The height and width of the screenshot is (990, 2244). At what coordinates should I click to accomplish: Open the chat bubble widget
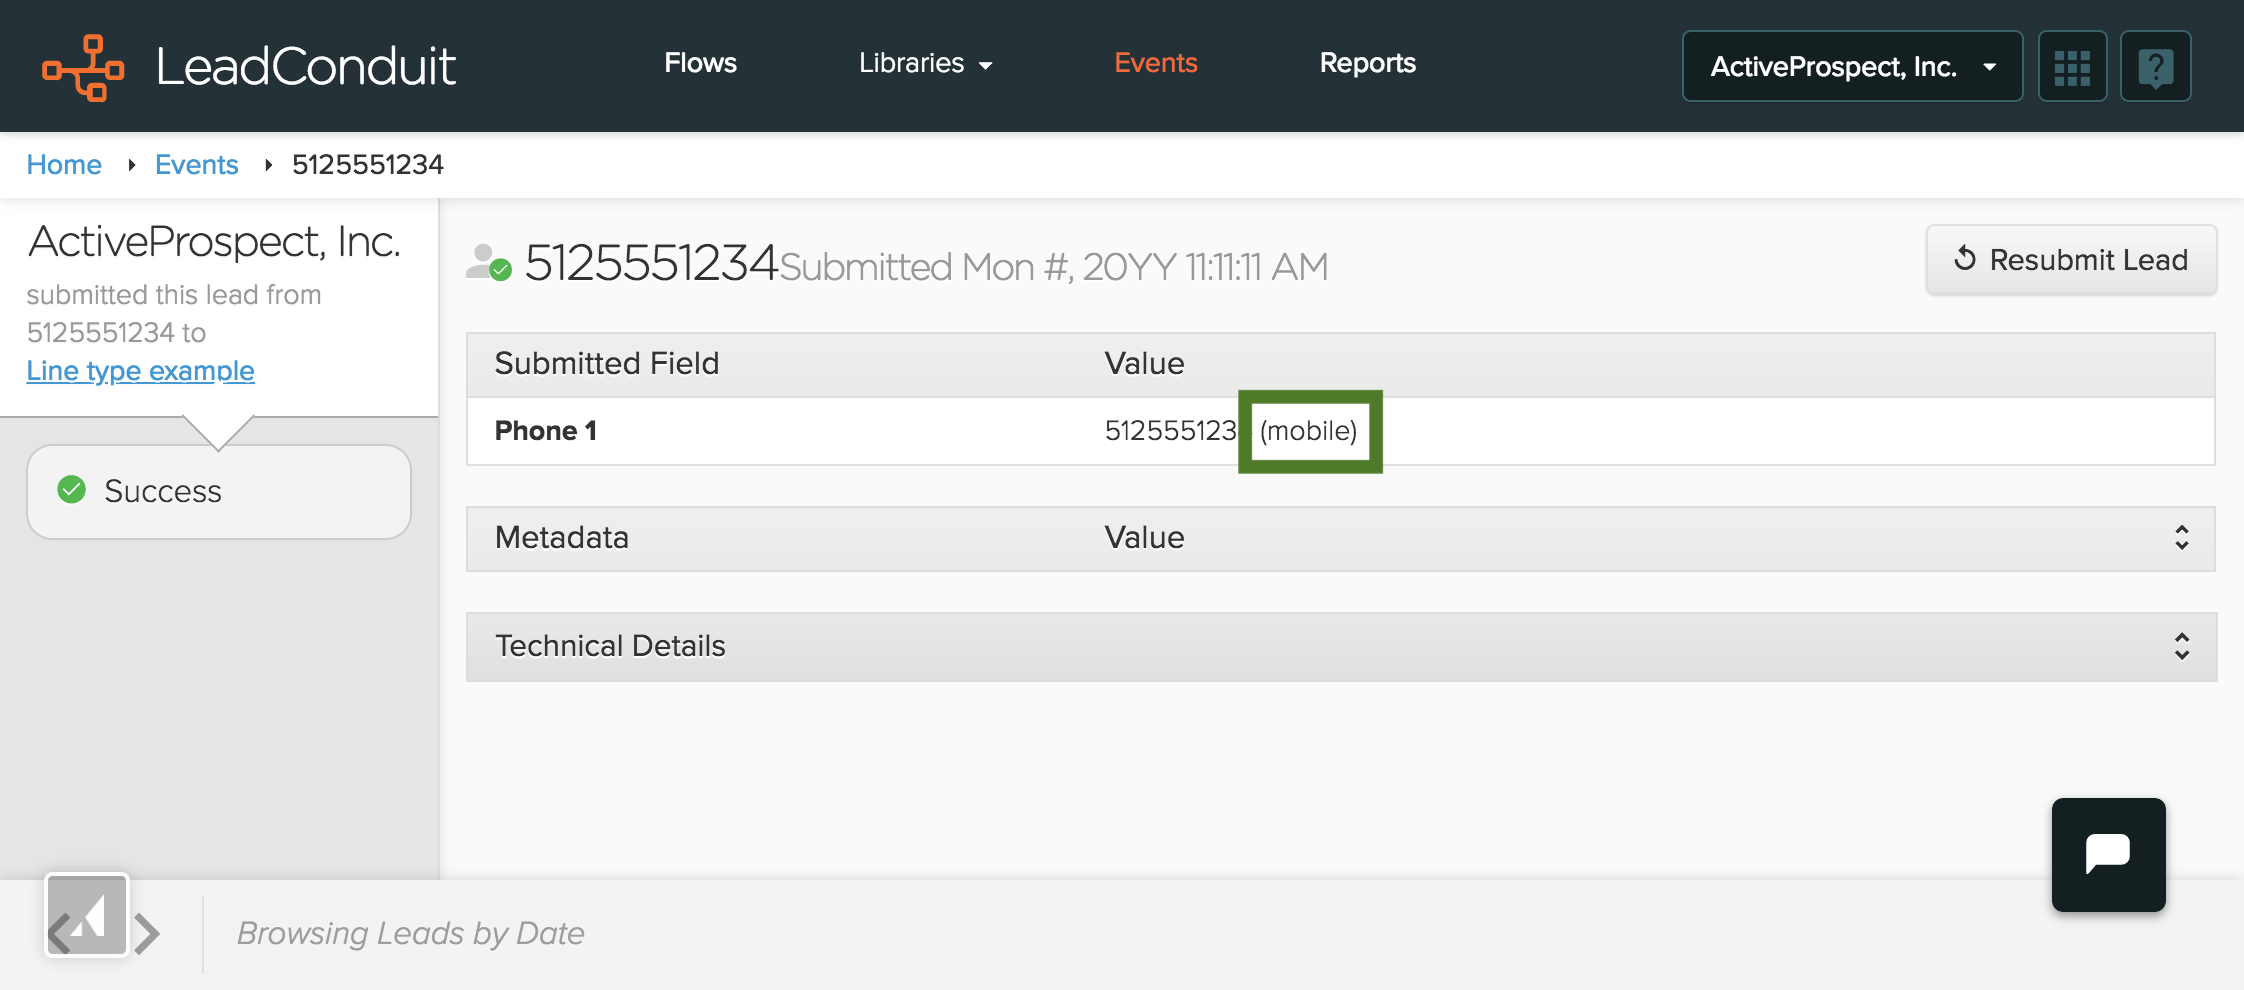point(2108,854)
